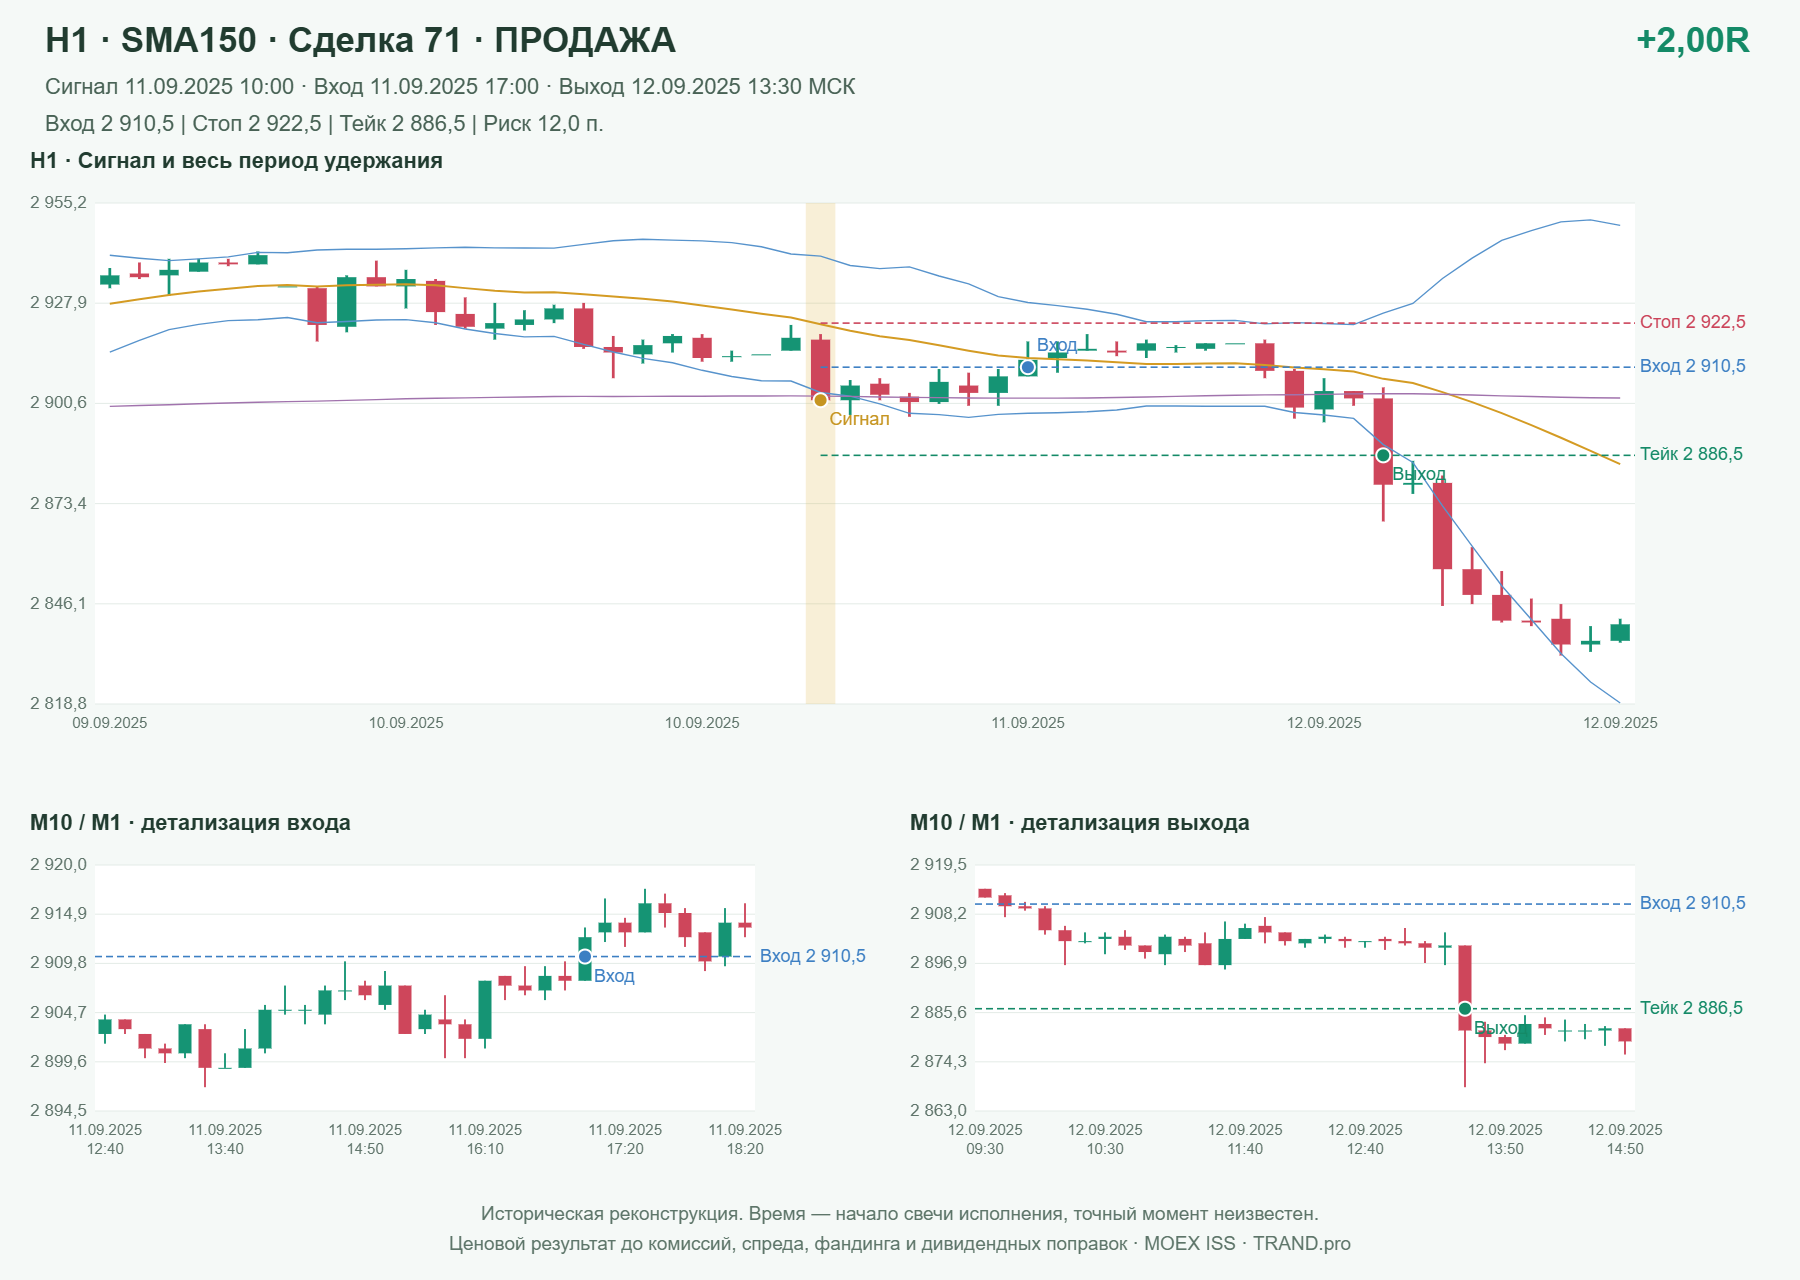Click the 11.09.2025 17:20 time label
Image resolution: width=1800 pixels, height=1280 pixels.
pos(625,1139)
